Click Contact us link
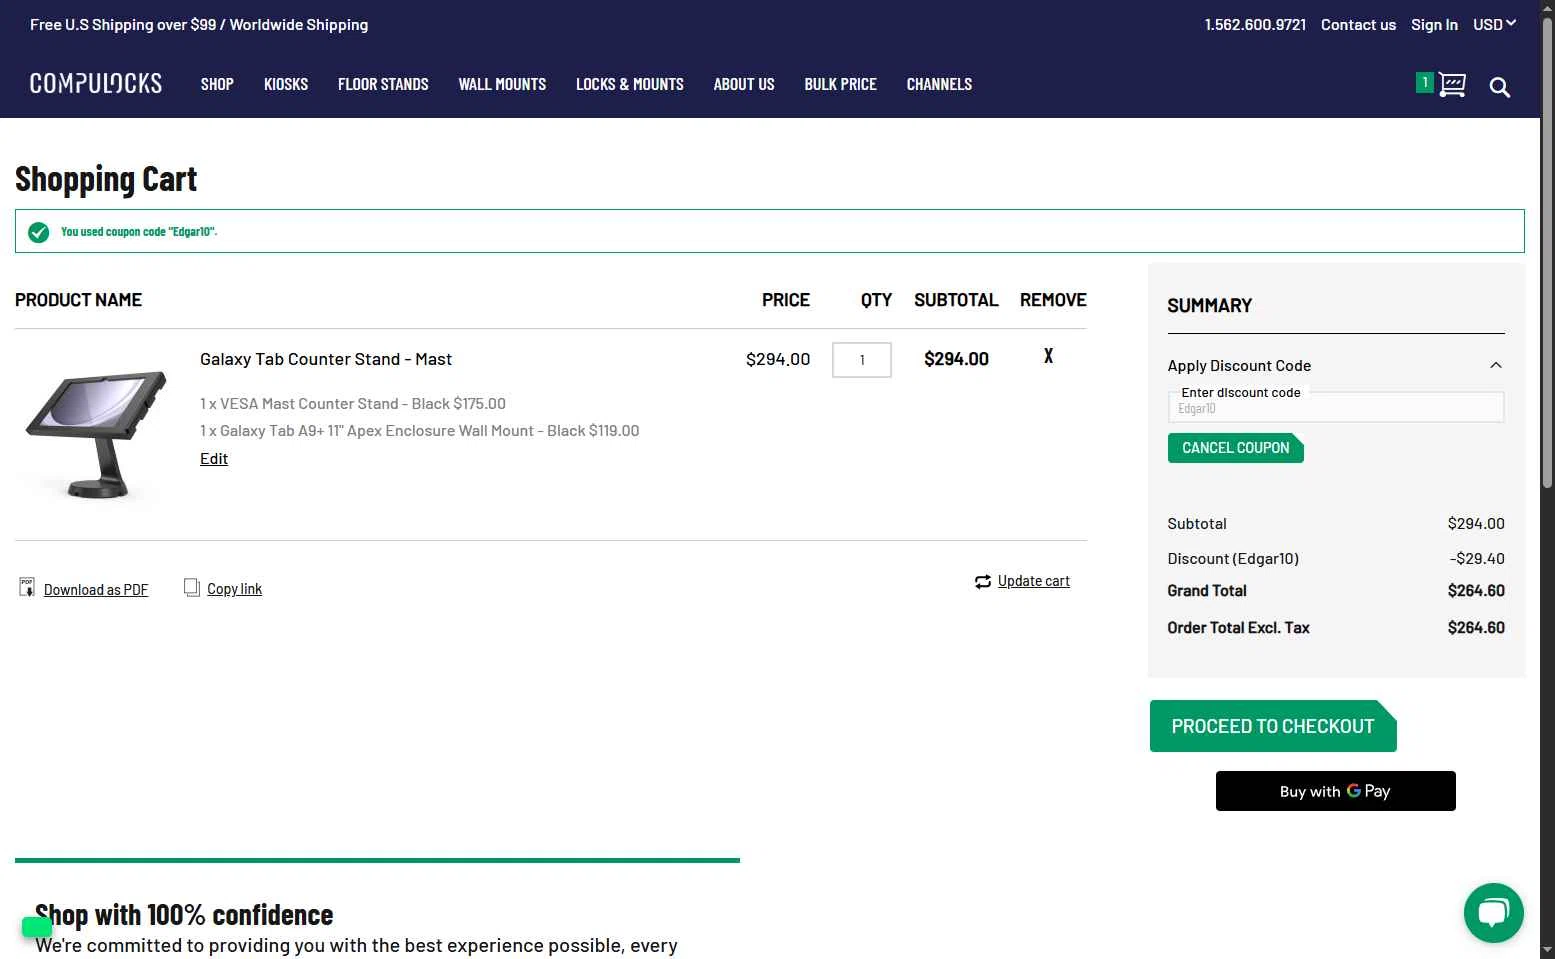The height and width of the screenshot is (959, 1555). pos(1358,24)
